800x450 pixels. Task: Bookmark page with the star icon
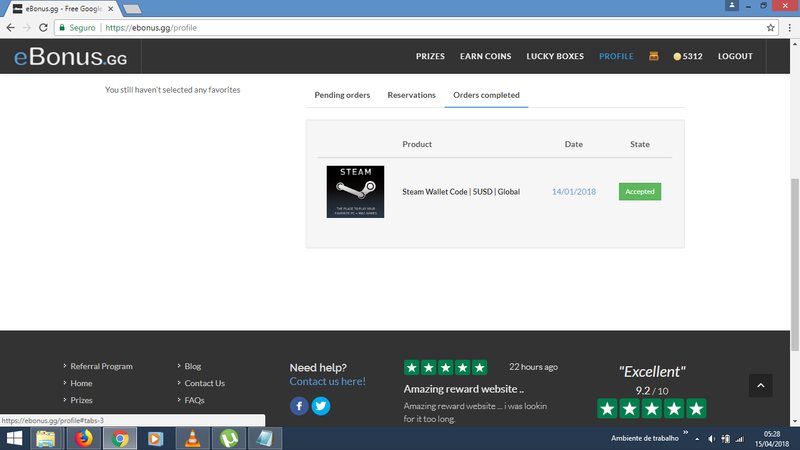pyautogui.click(x=770, y=28)
